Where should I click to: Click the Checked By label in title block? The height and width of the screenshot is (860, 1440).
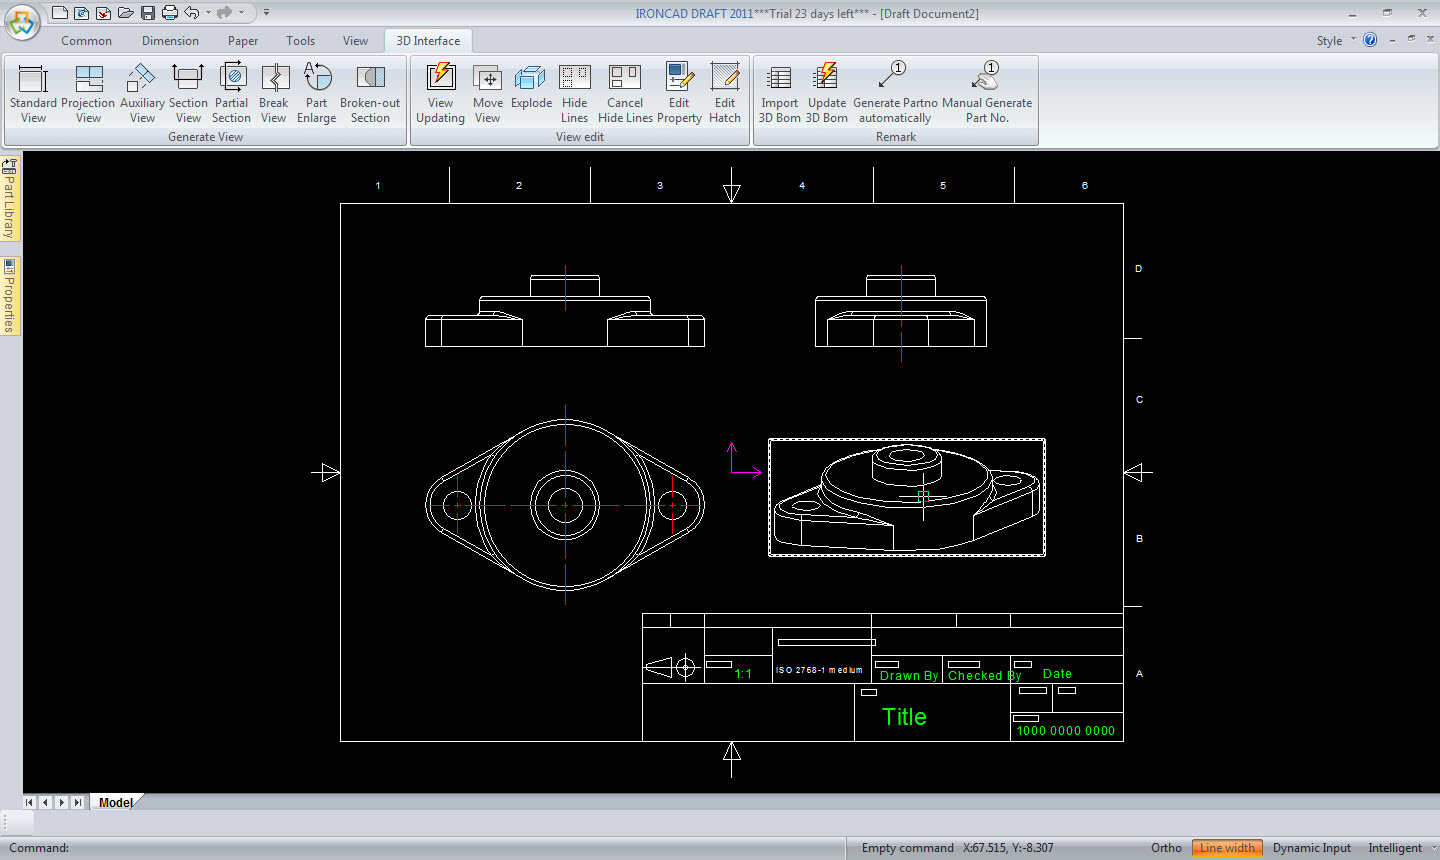985,676
